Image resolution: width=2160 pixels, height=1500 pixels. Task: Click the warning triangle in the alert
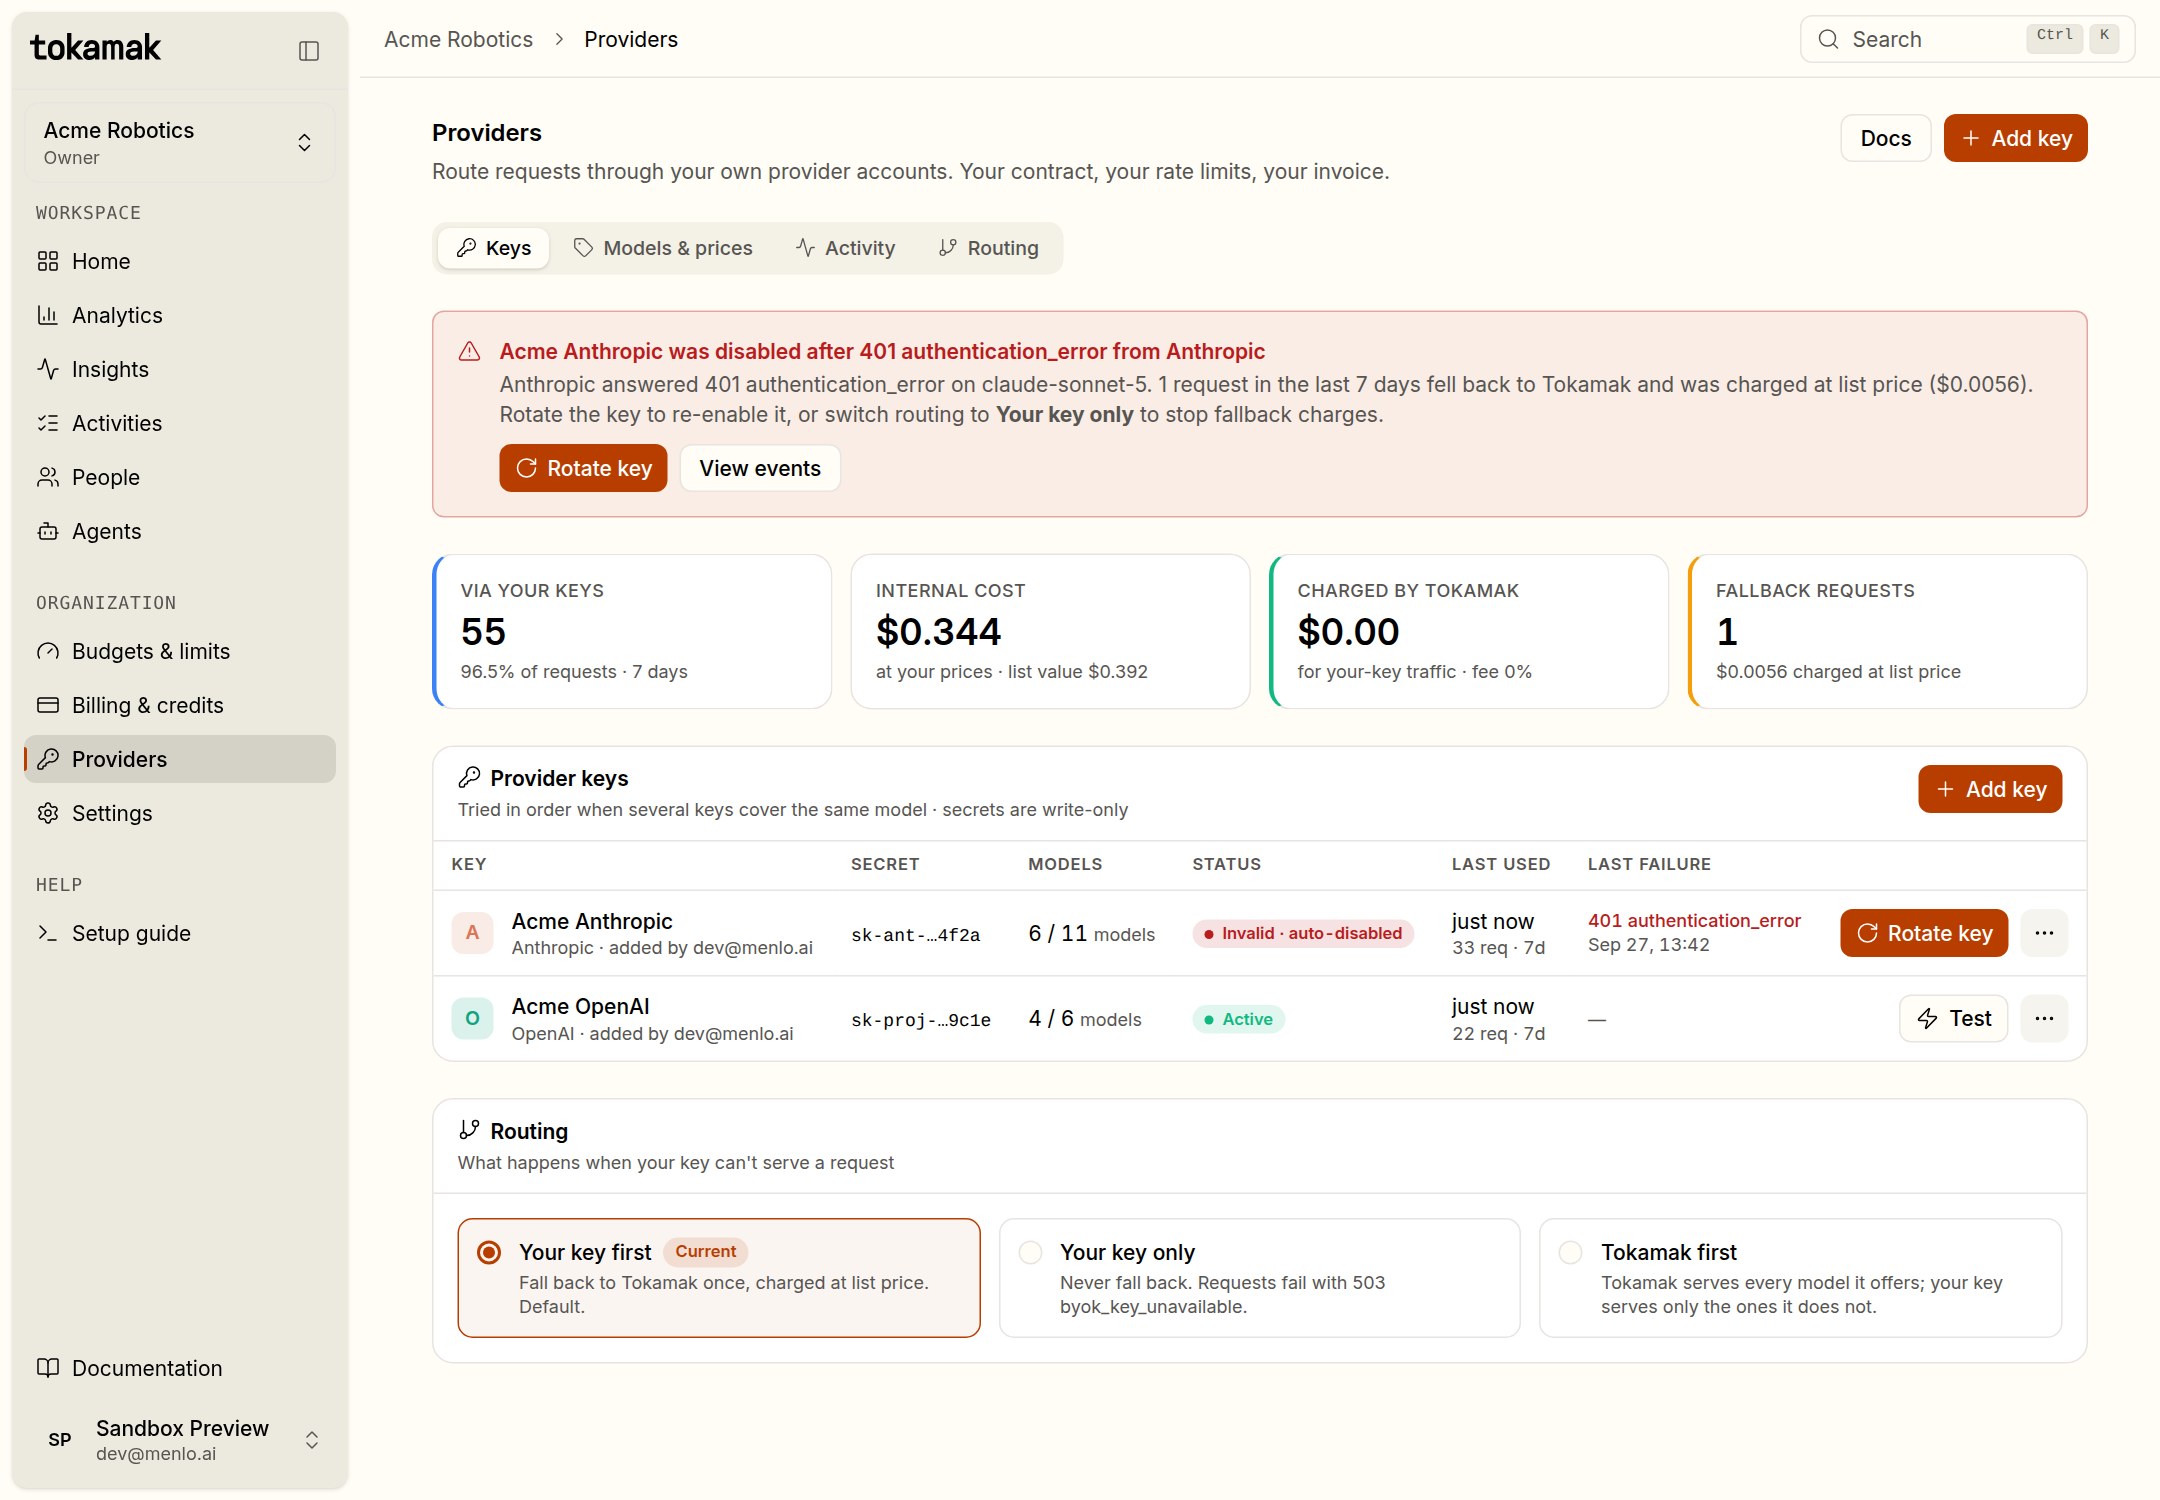pyautogui.click(x=469, y=352)
